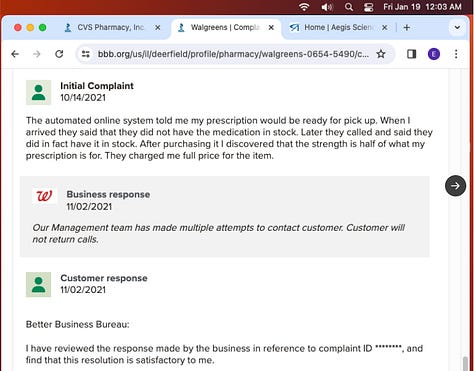474x371 pixels.
Task: Close the Aegis Sciences tab
Action: [x=385, y=28]
